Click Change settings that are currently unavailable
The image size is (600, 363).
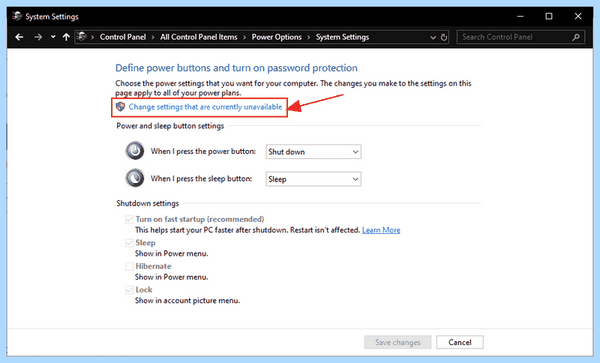coord(205,107)
